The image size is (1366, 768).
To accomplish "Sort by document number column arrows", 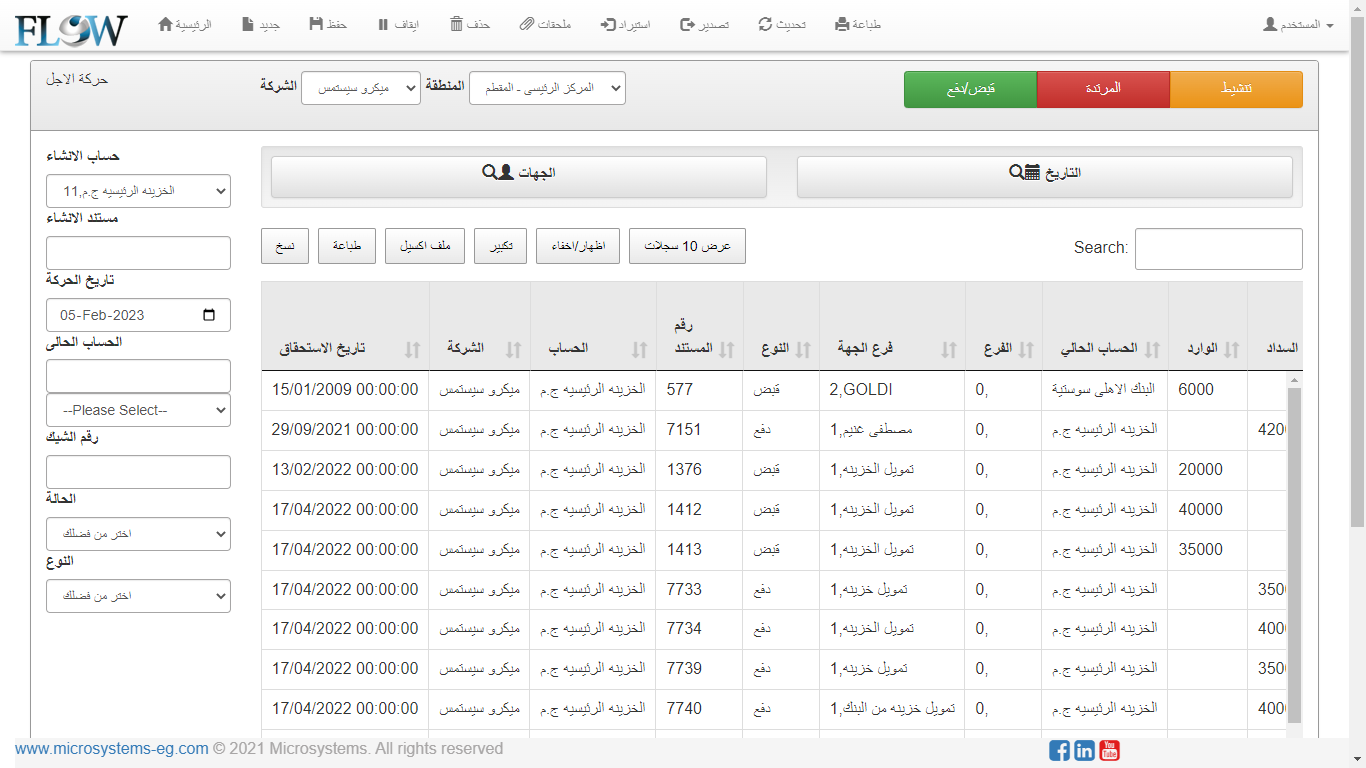I will 727,349.
